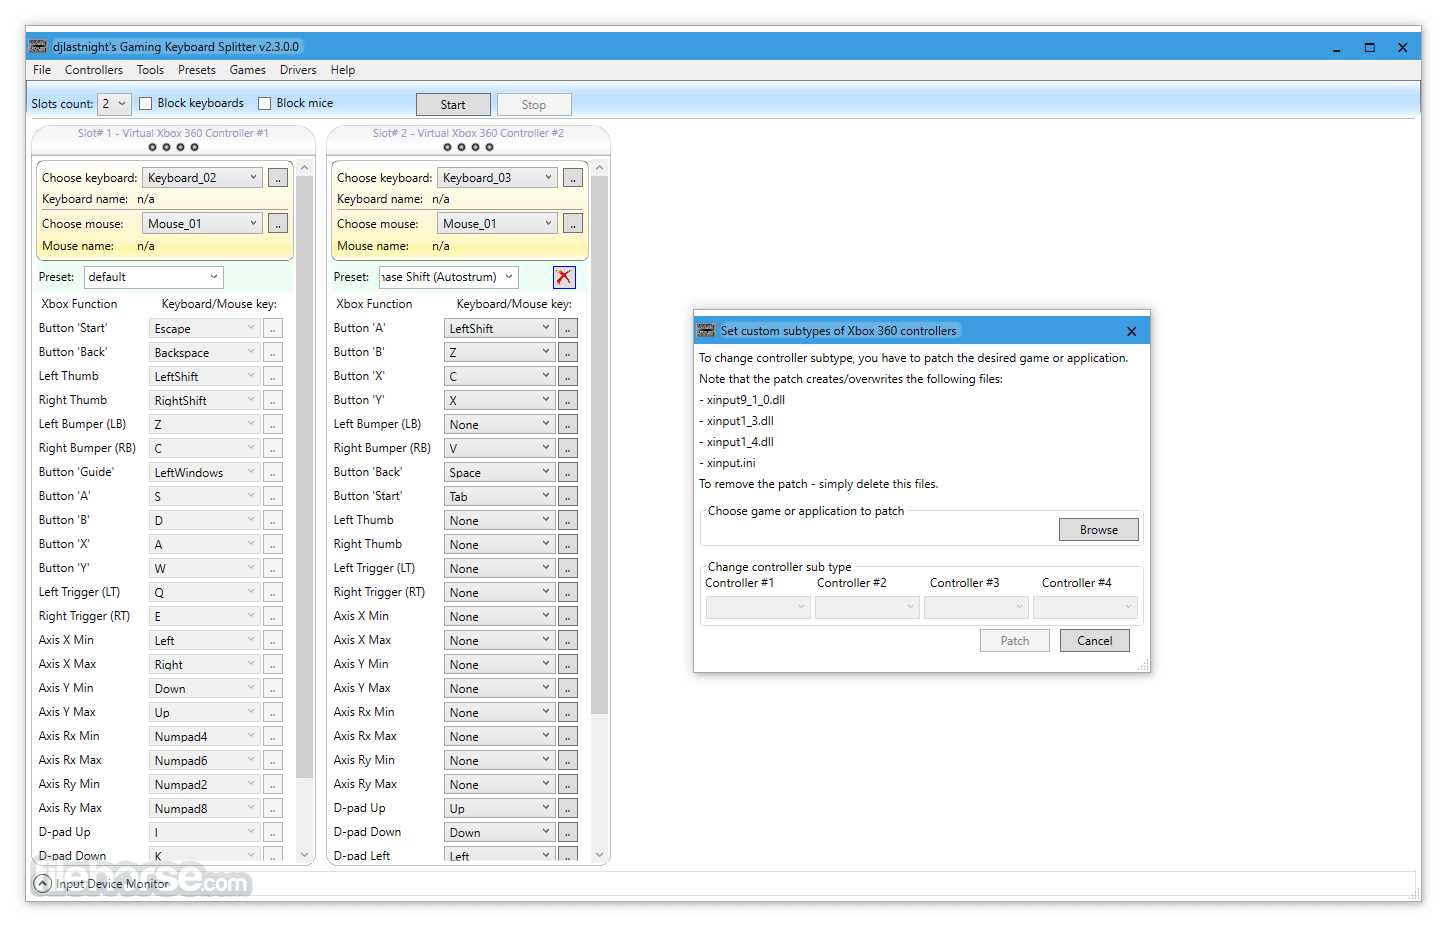Viewport: 1447px width, 927px height.
Task: Open the Presets menu
Action: click(x=197, y=70)
